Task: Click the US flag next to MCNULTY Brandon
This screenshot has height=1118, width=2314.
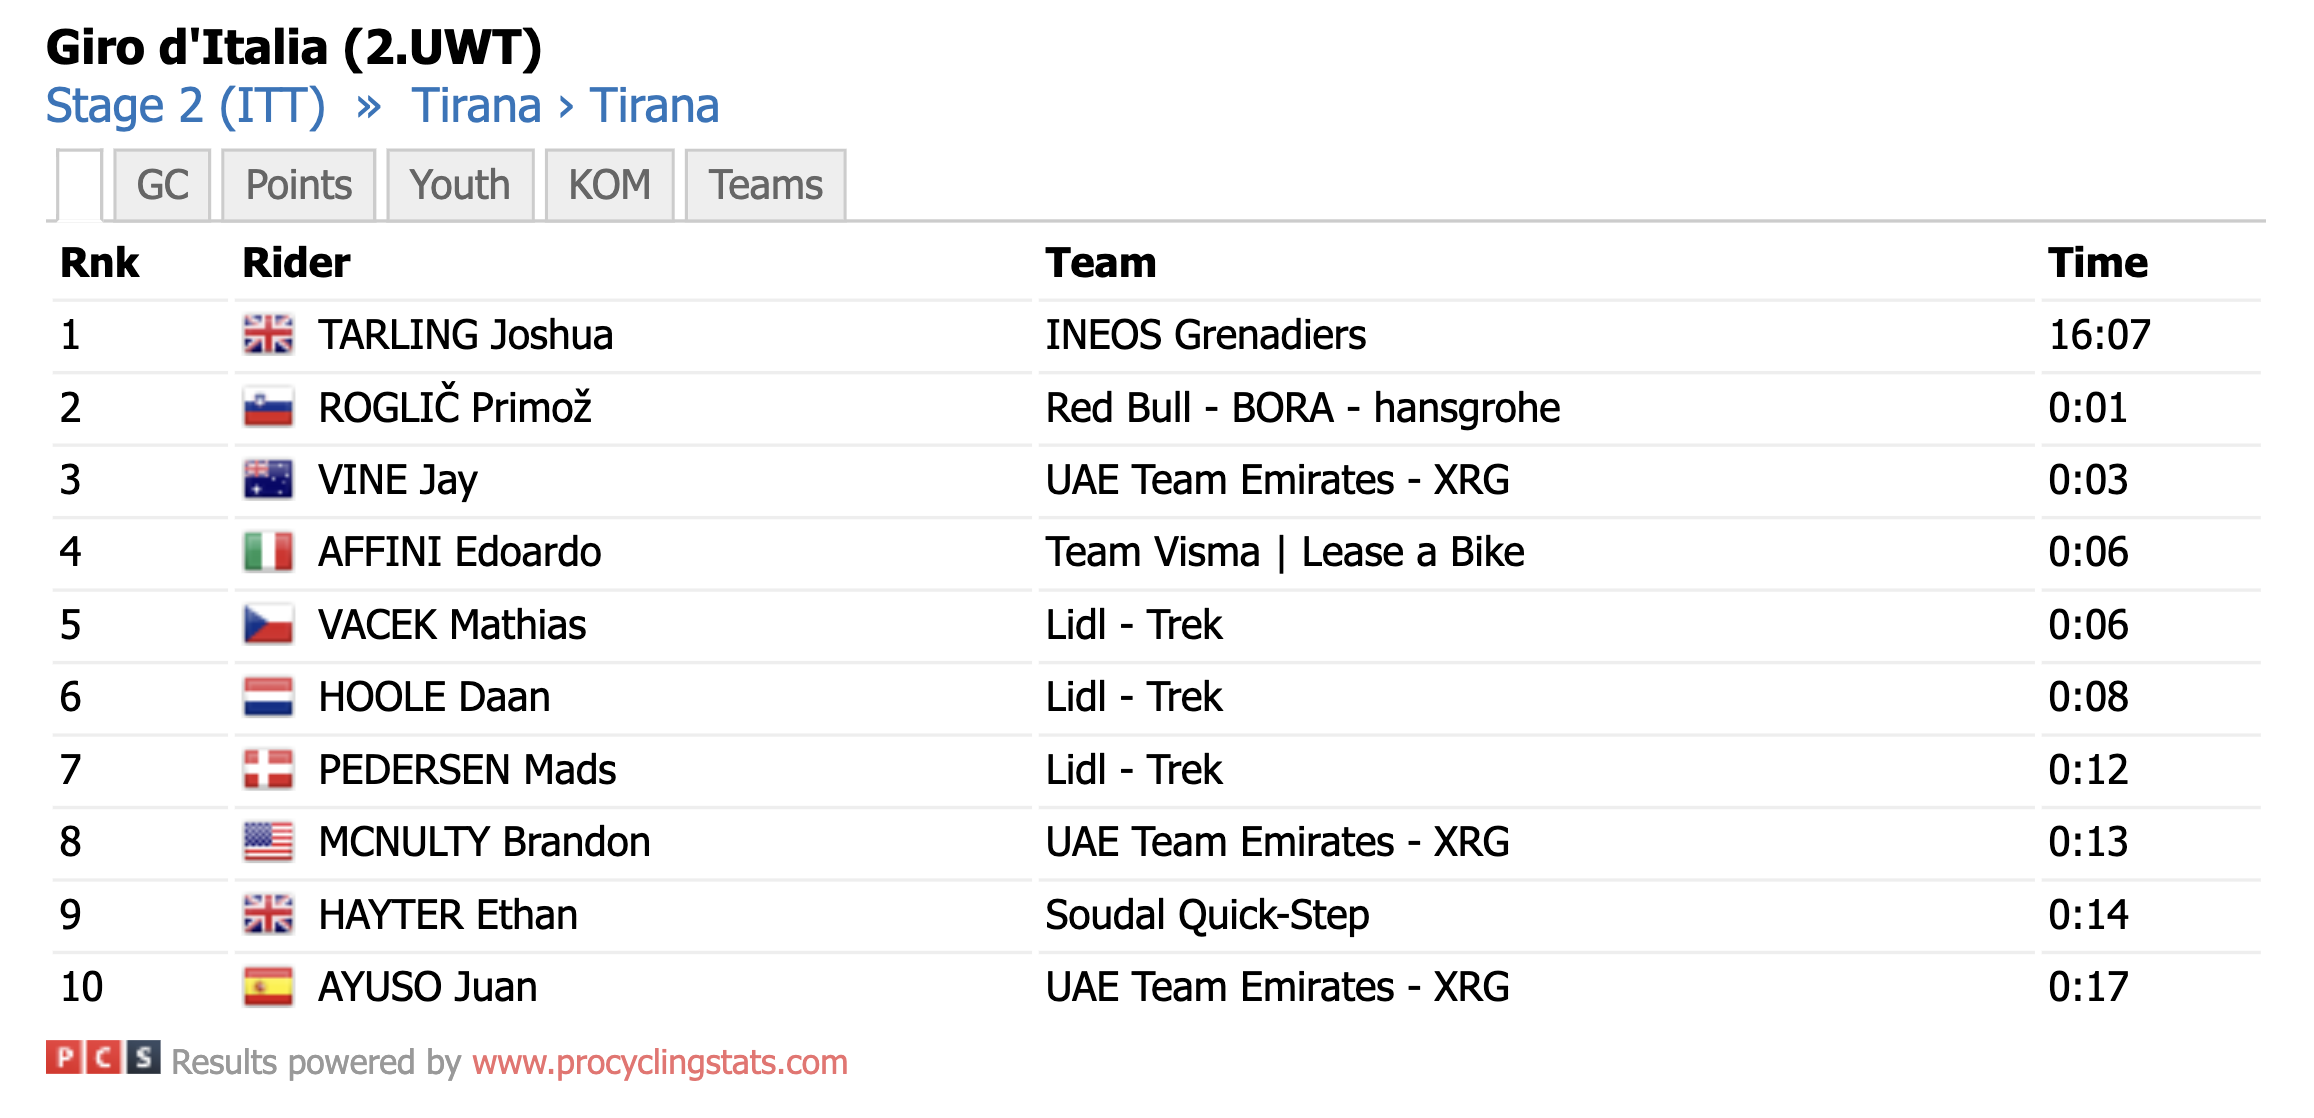Action: (268, 841)
